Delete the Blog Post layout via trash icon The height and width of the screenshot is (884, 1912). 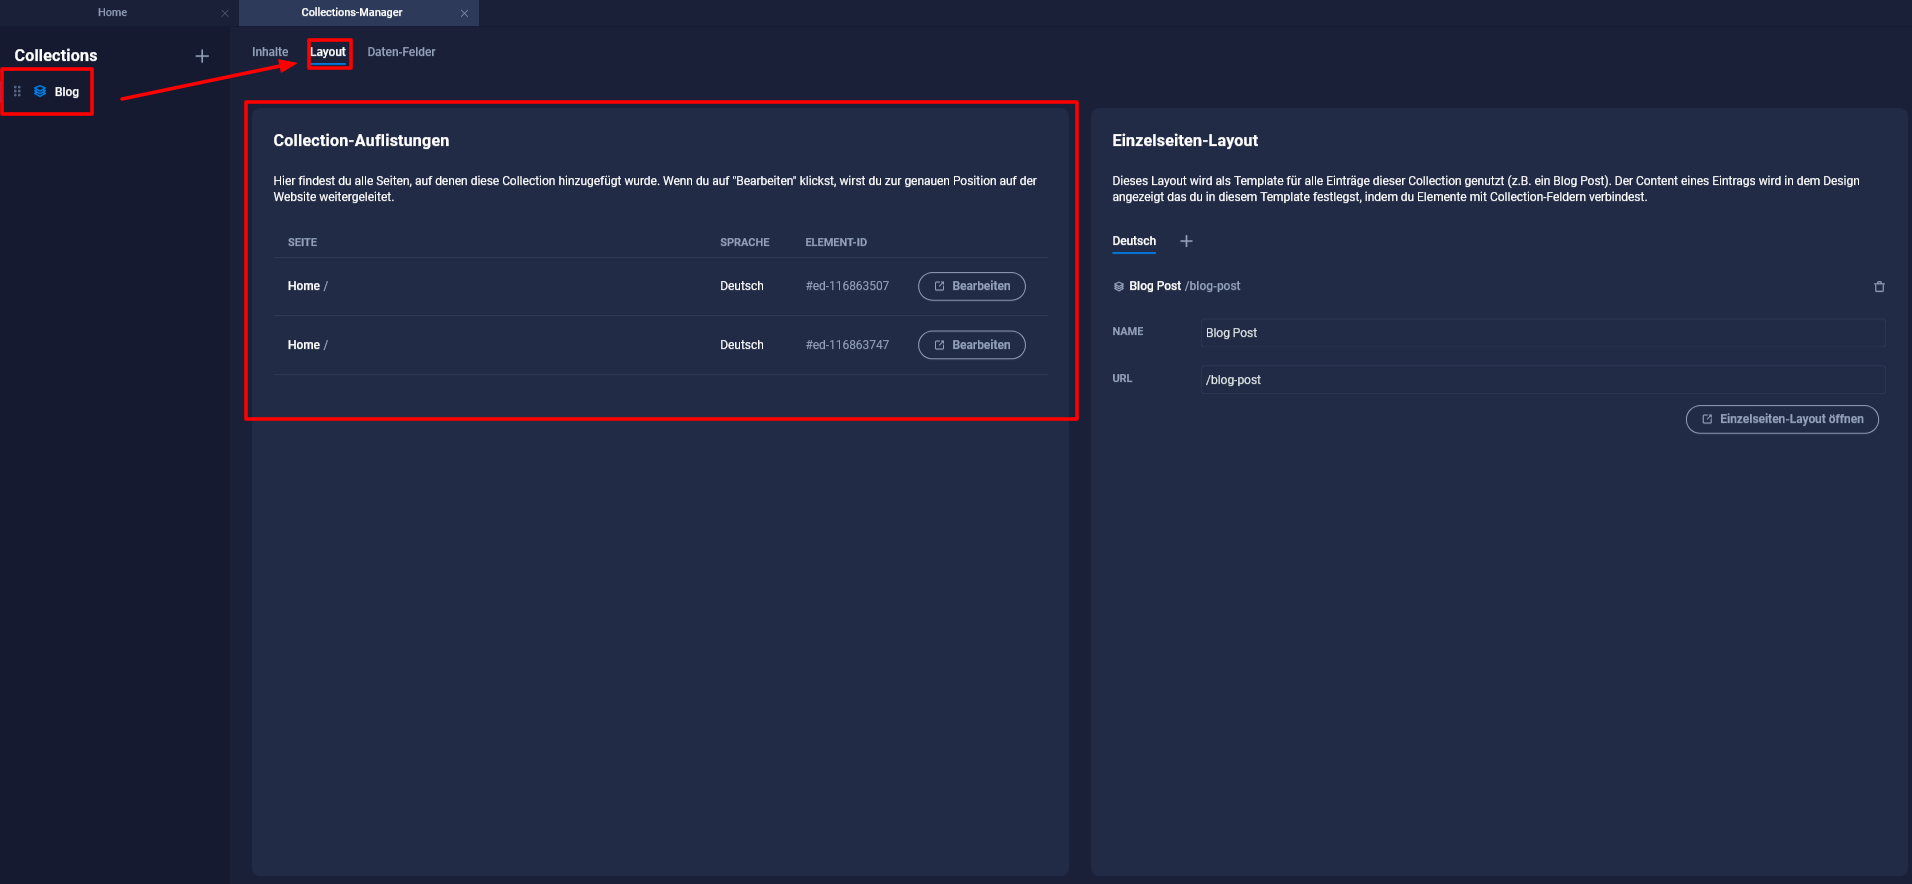coord(1879,287)
